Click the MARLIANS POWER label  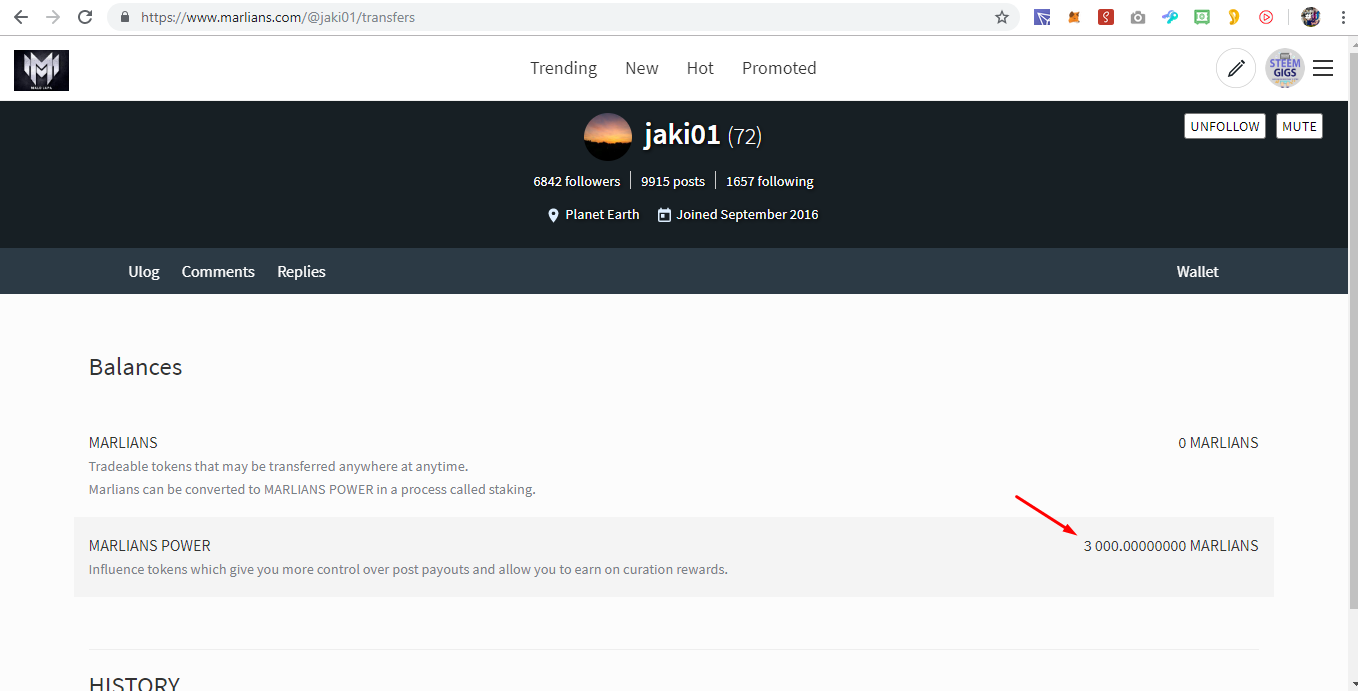[x=150, y=545]
